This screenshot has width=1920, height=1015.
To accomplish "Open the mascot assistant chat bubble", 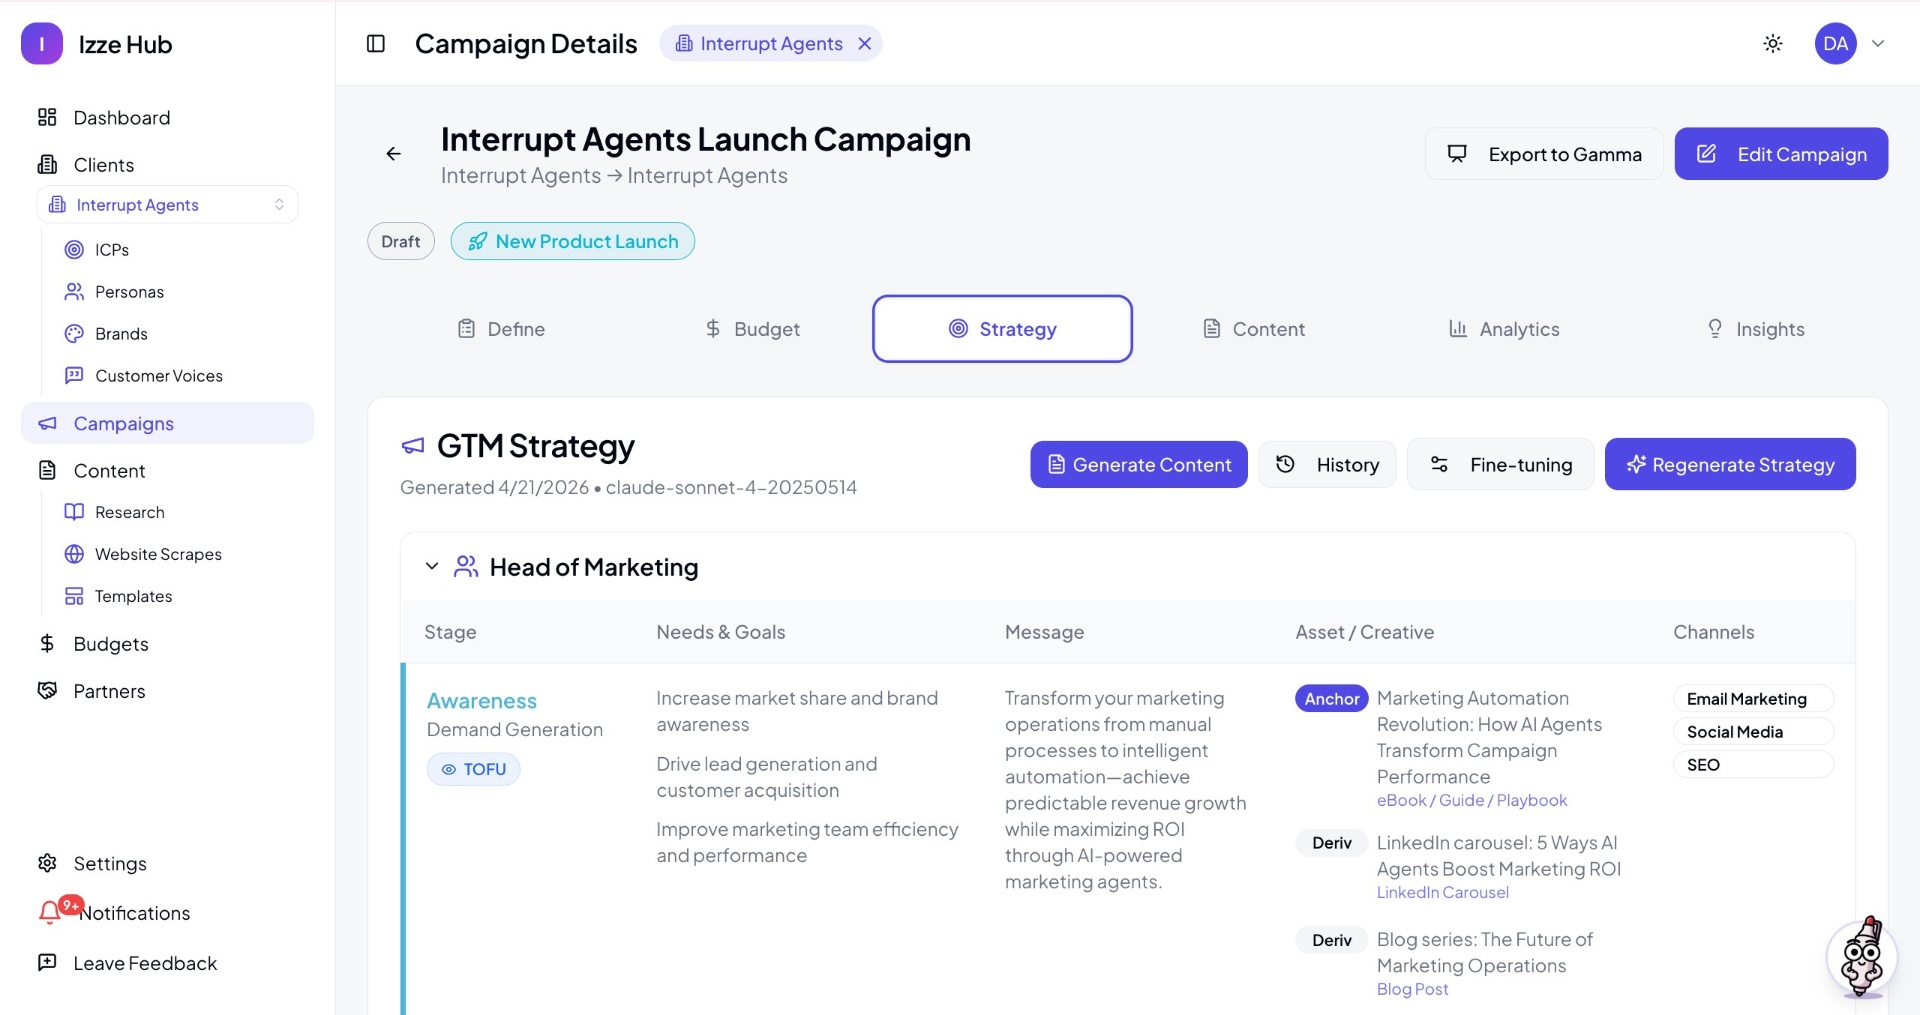I will click(1862, 958).
